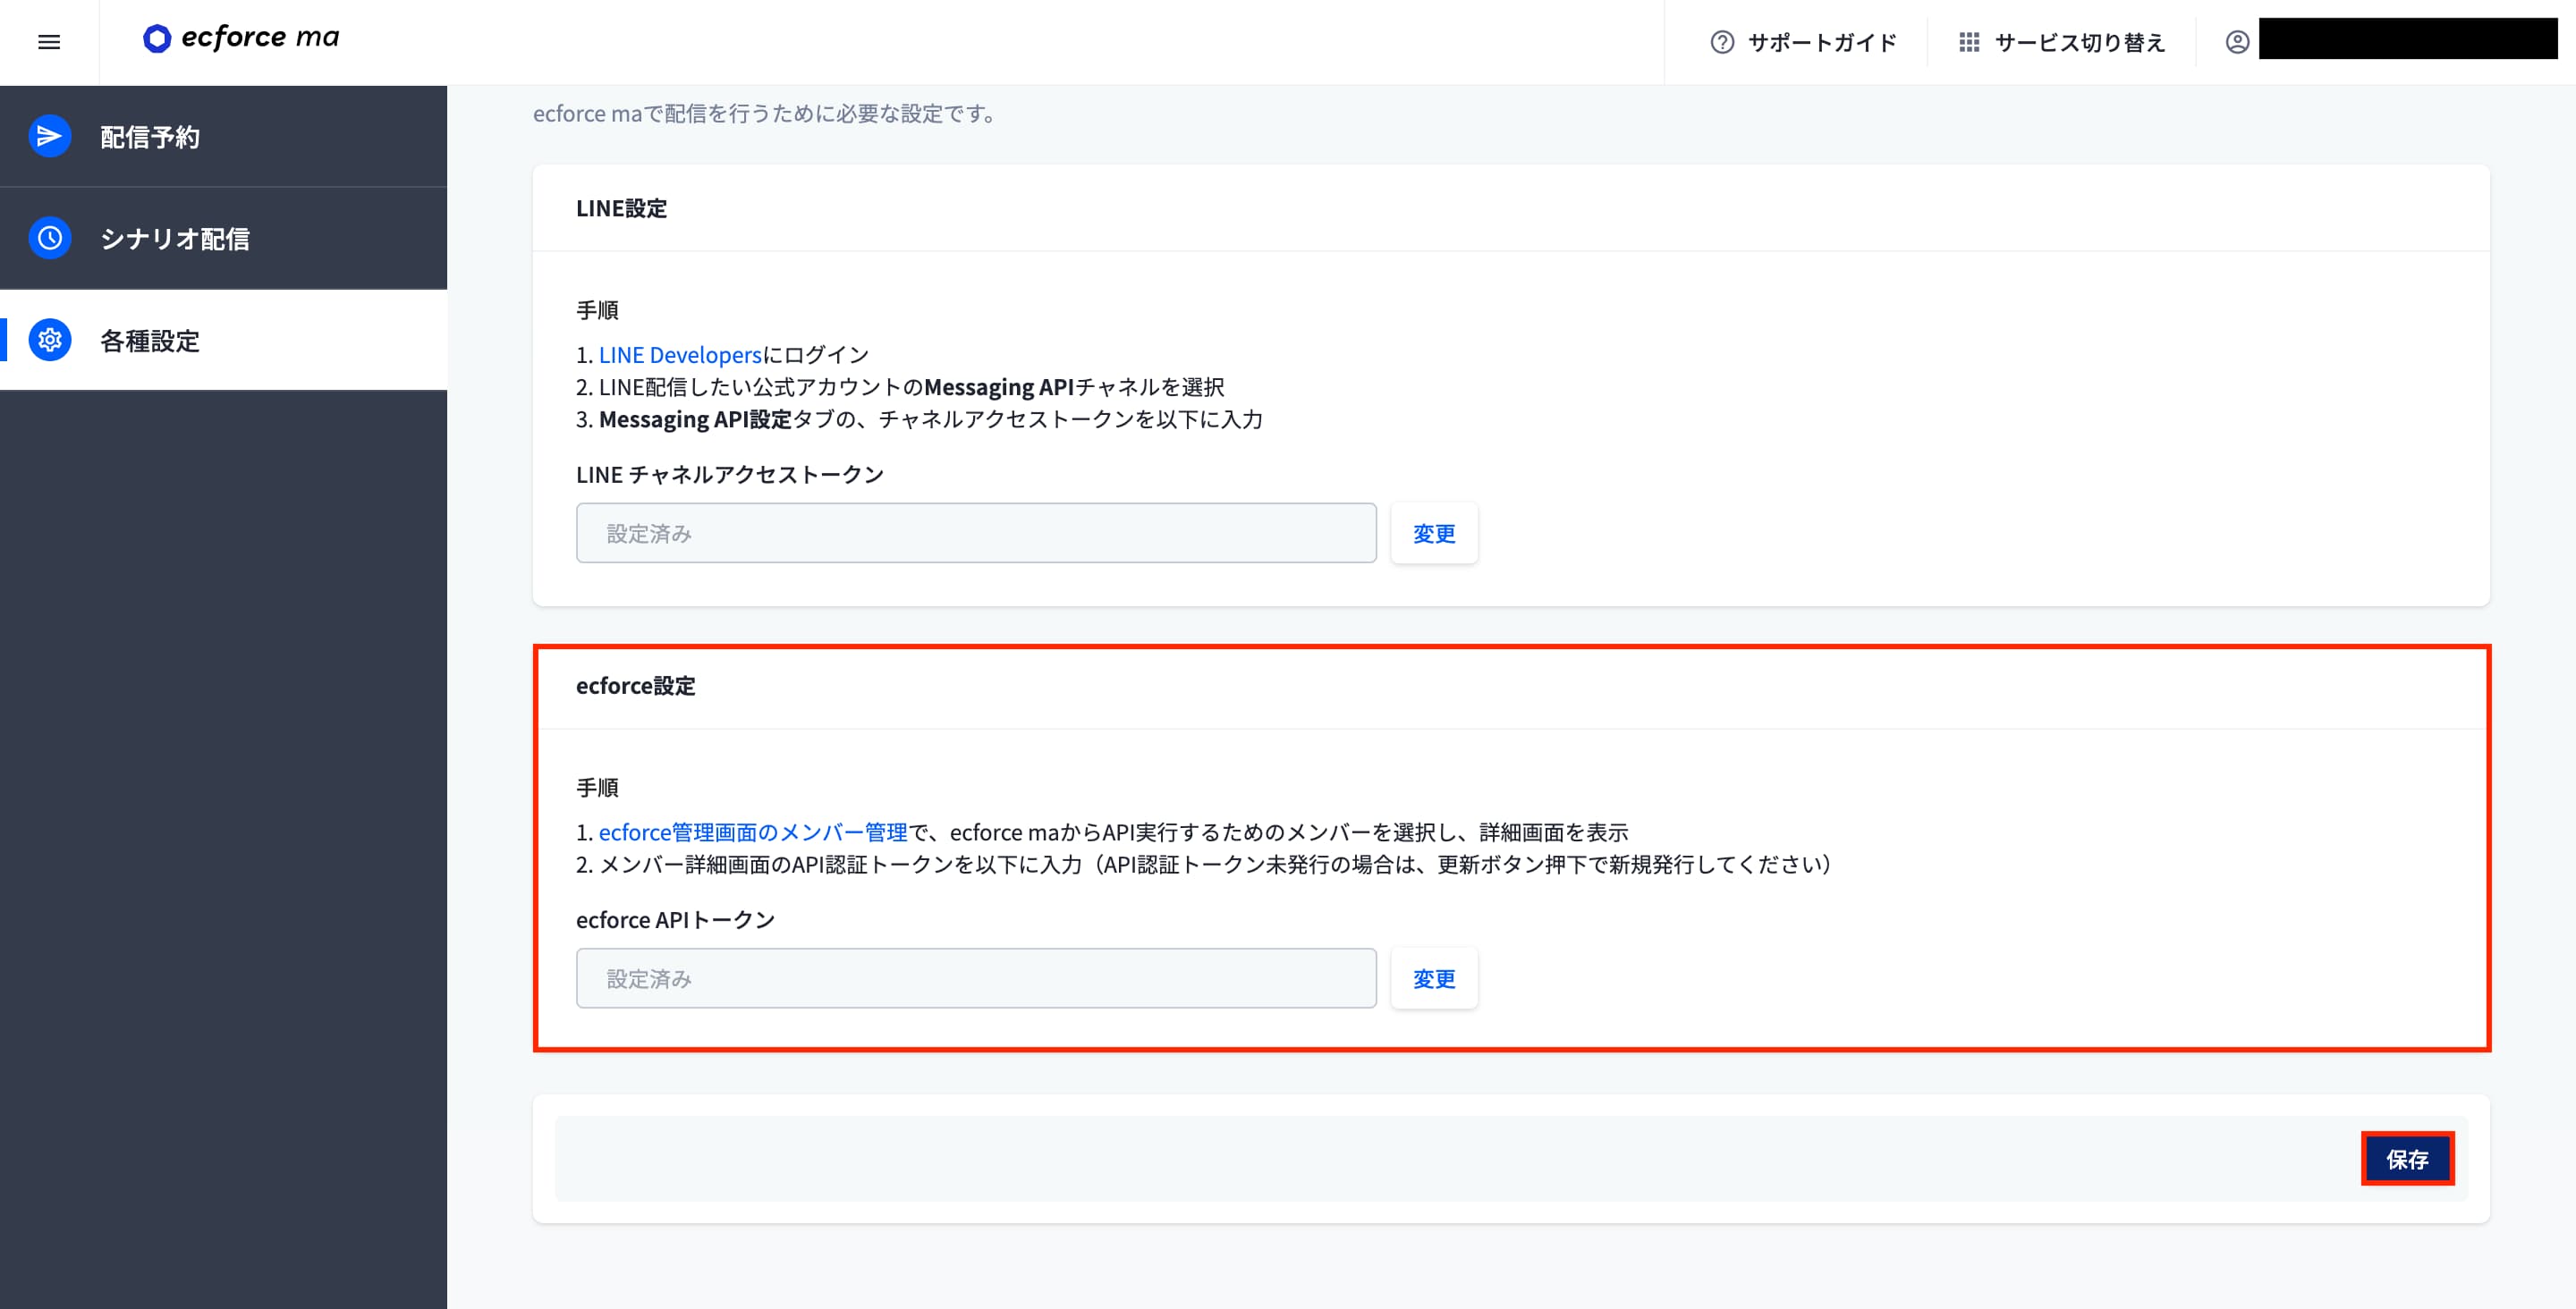Click 変更 next to LINE channel access token
The height and width of the screenshot is (1309, 2576).
[1433, 533]
